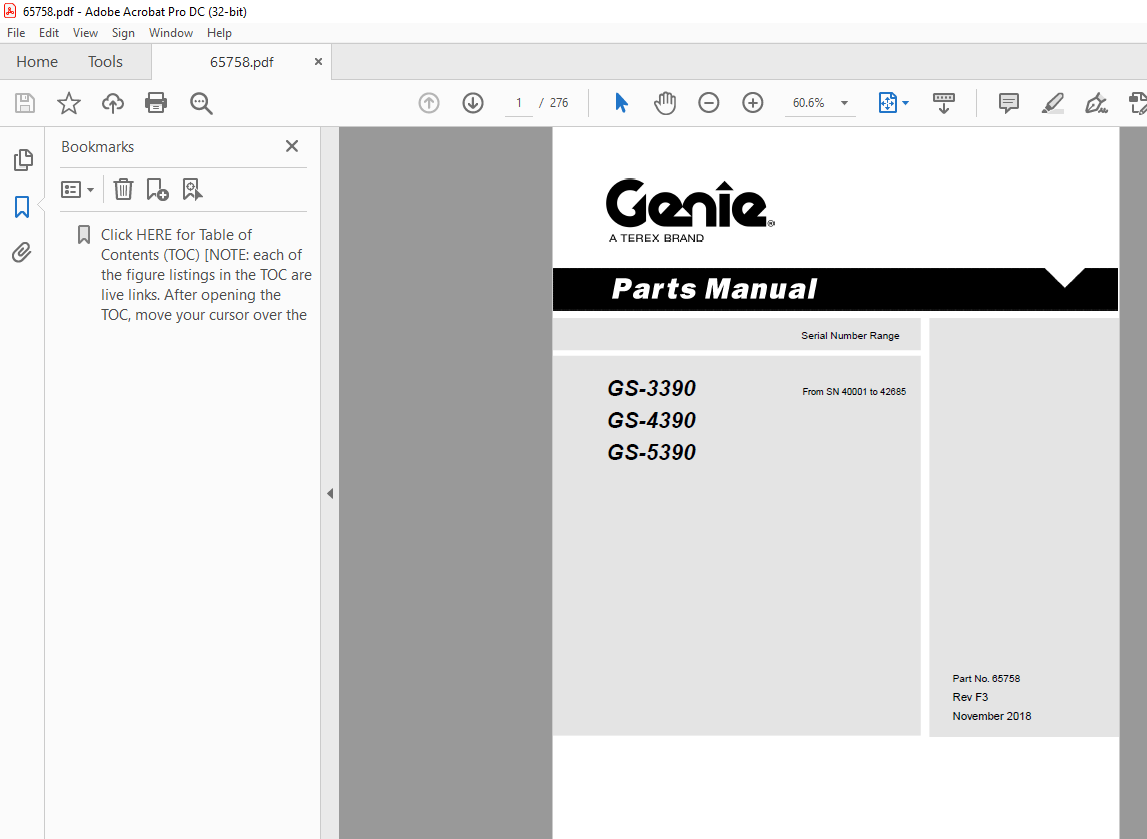This screenshot has height=839, width=1147.
Task: Open the Find text magnifier tool
Action: coord(201,103)
